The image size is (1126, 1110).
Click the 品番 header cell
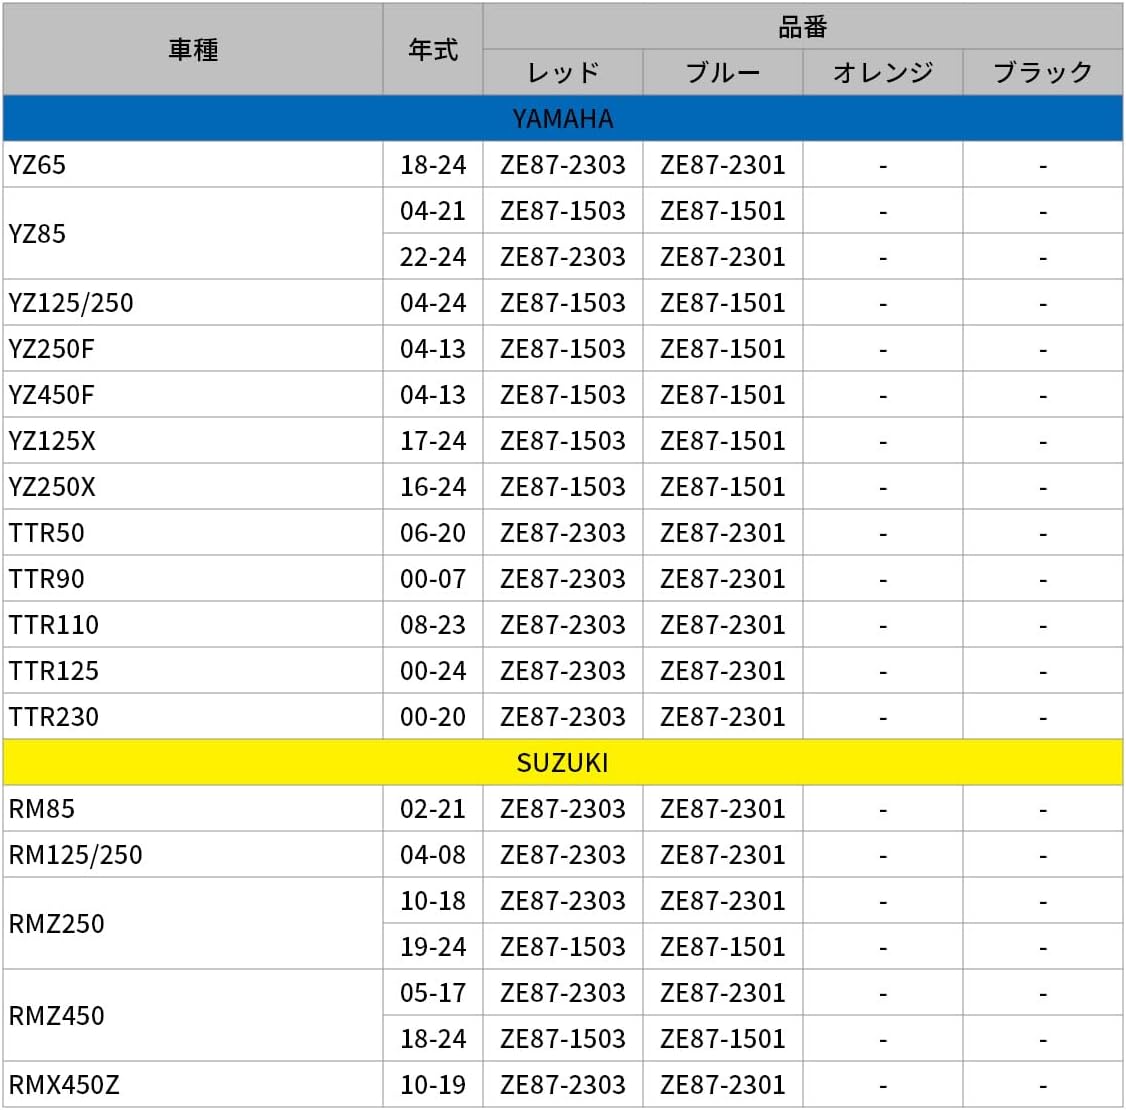pyautogui.click(x=803, y=27)
